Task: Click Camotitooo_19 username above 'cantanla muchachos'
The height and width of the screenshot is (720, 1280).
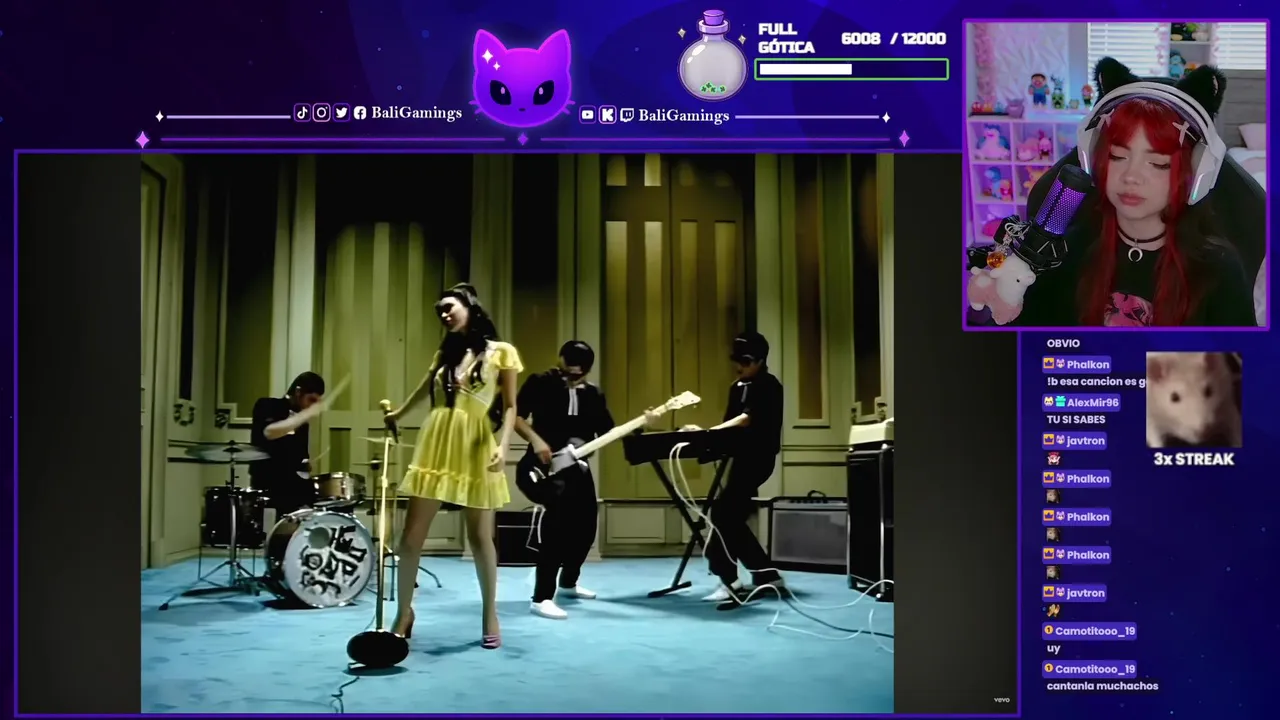Action: coord(1095,669)
